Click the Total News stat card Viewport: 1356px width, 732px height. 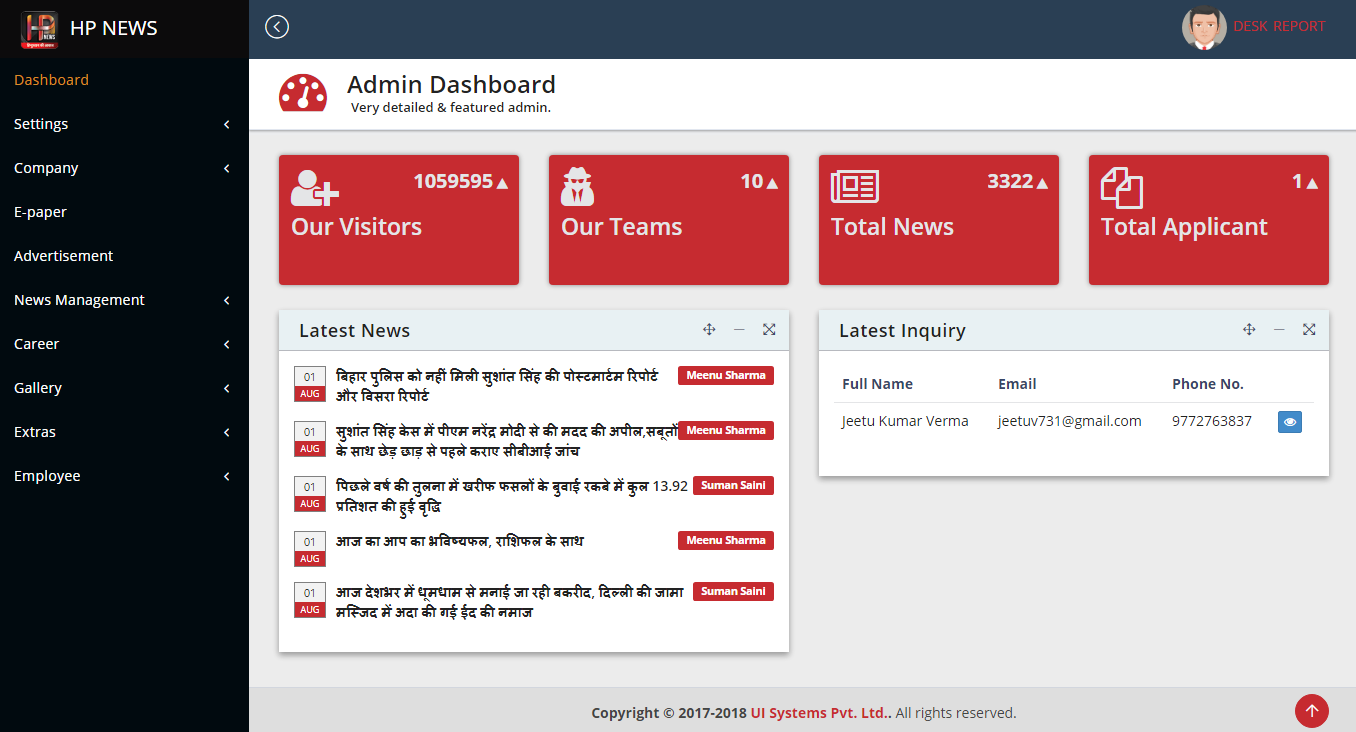click(x=938, y=220)
